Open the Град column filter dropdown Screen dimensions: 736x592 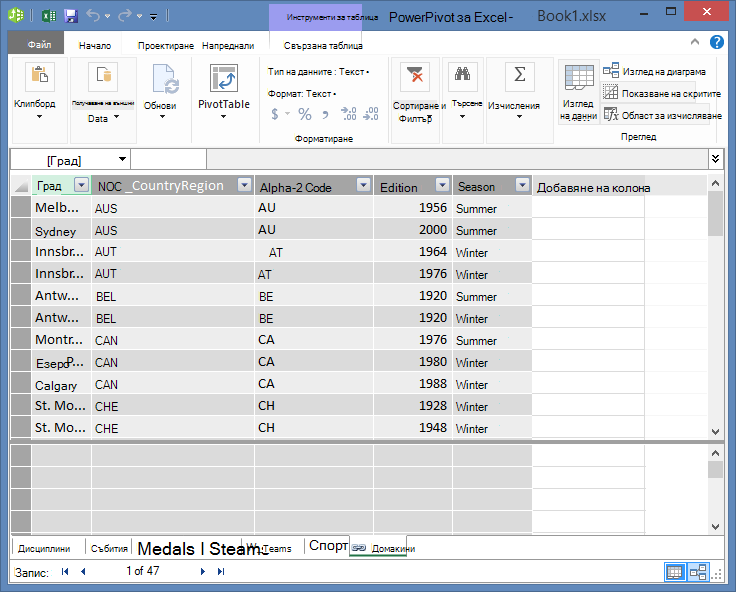(82, 185)
